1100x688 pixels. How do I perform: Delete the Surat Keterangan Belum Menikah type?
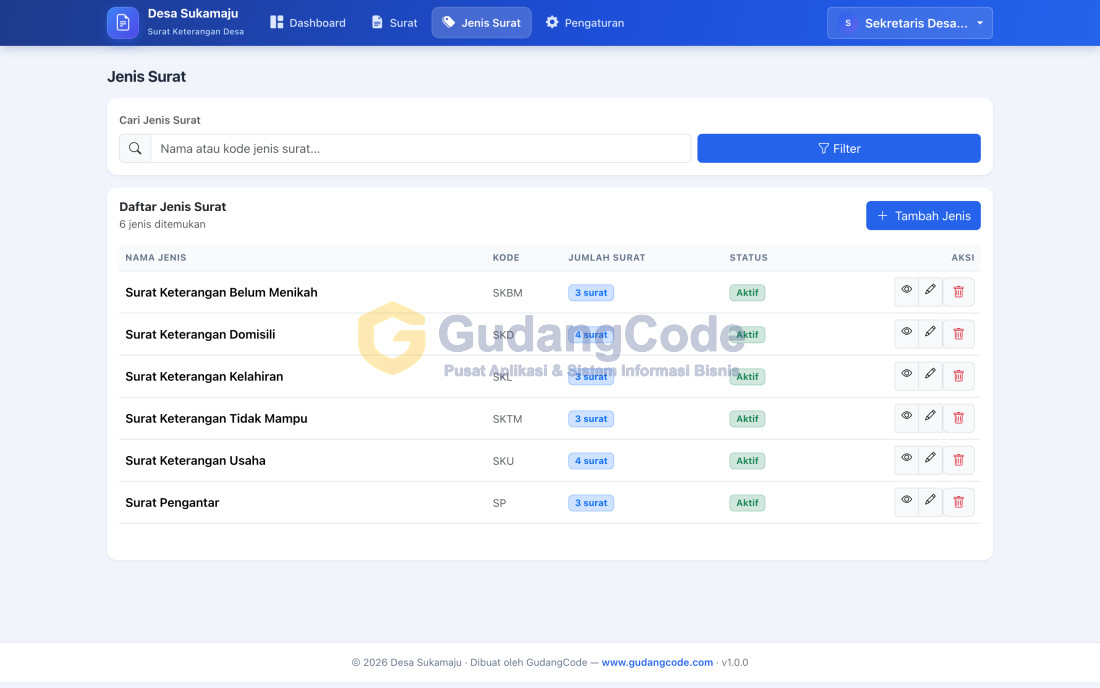pos(958,292)
